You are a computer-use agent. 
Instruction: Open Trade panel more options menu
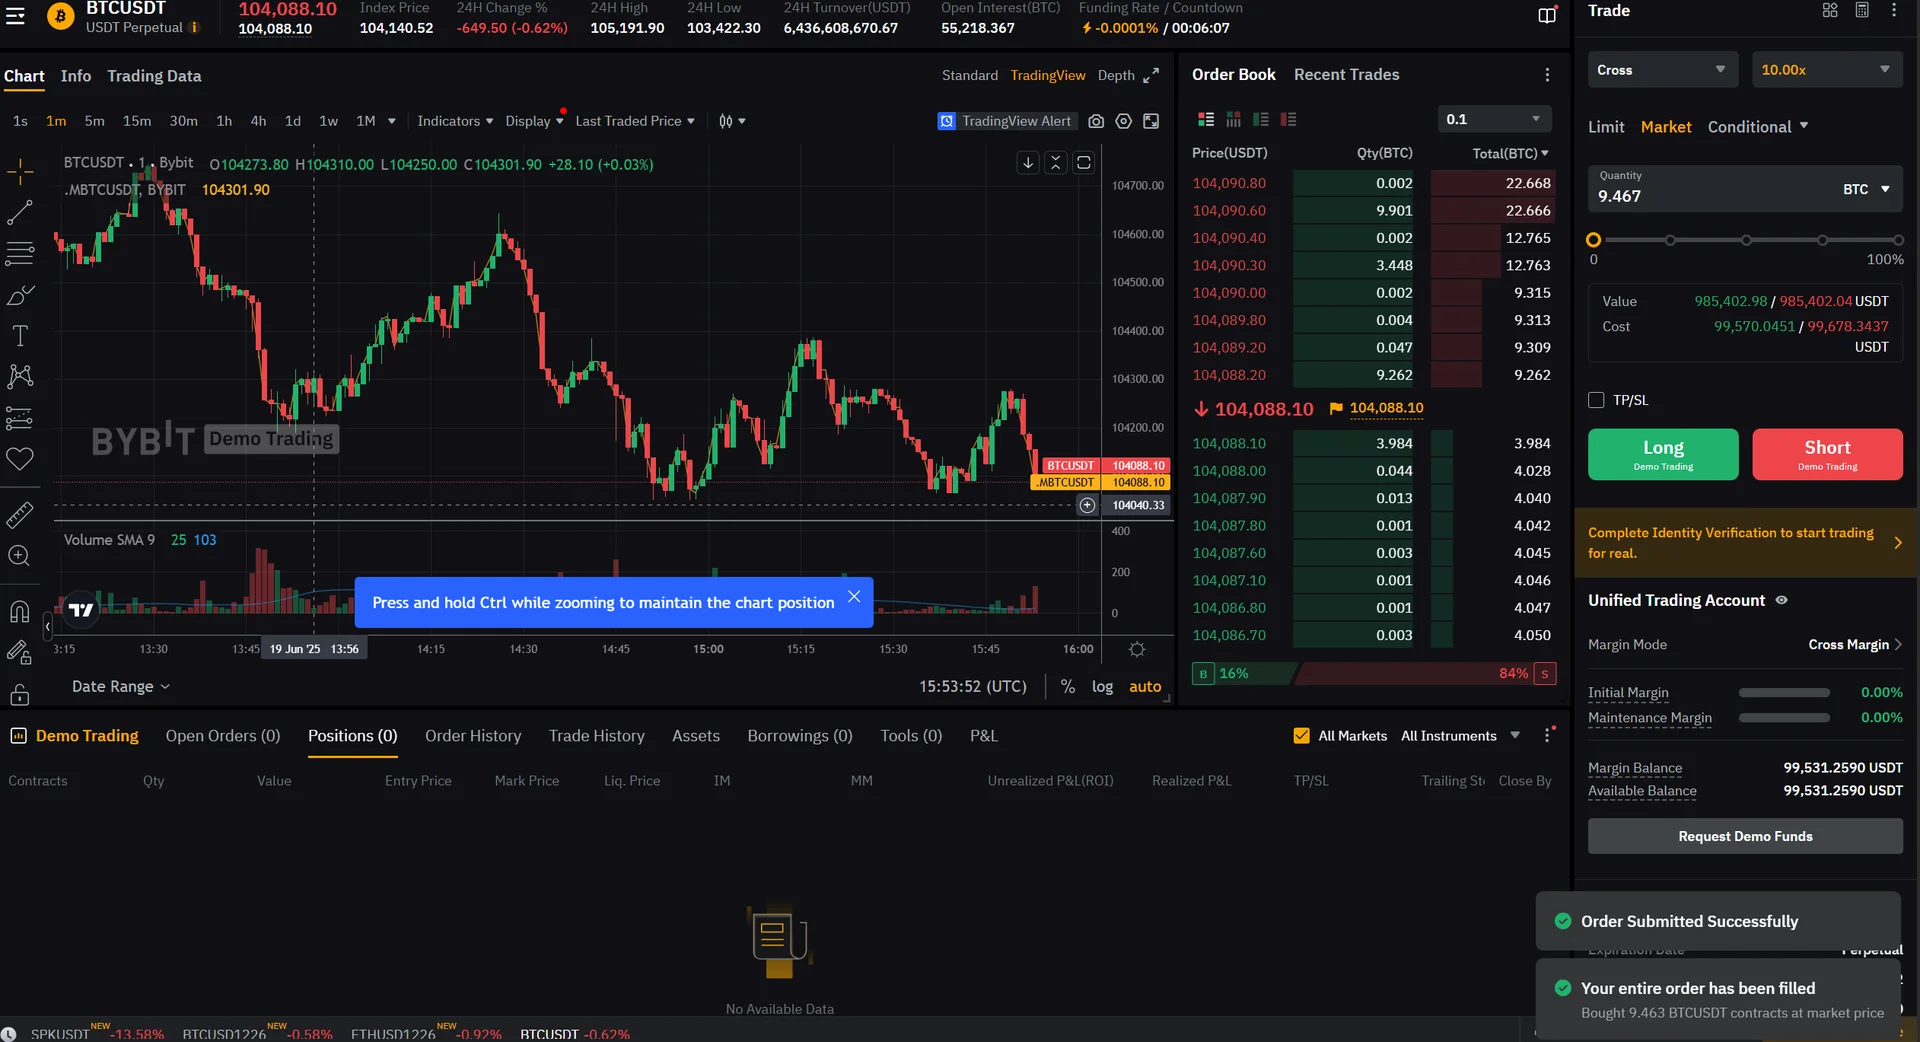pos(1894,10)
